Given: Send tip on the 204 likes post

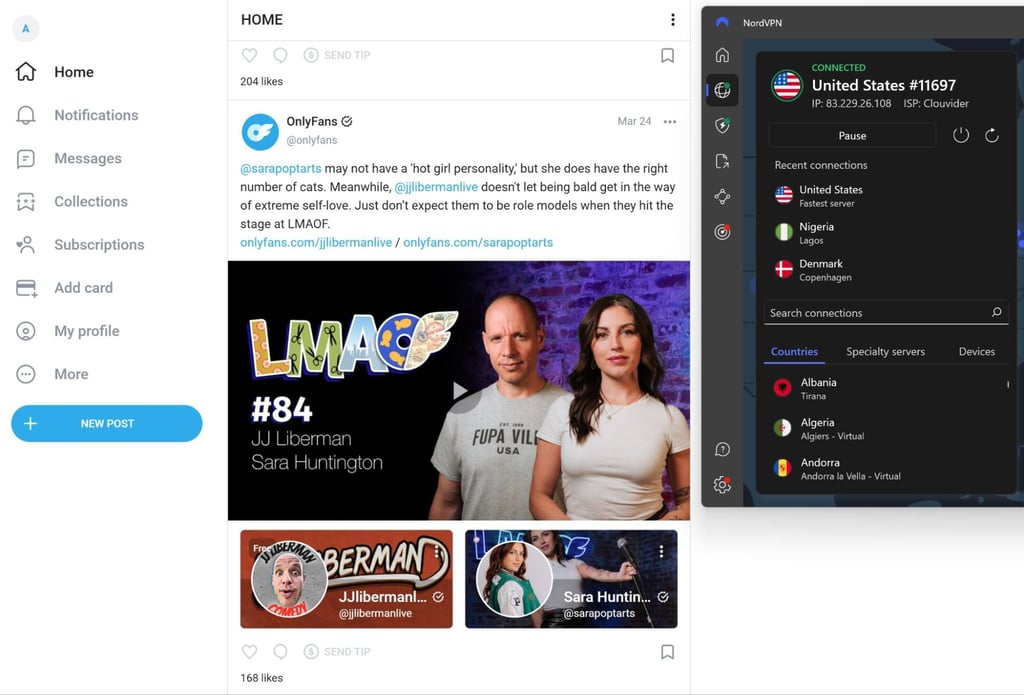Looking at the screenshot, I should pos(337,56).
